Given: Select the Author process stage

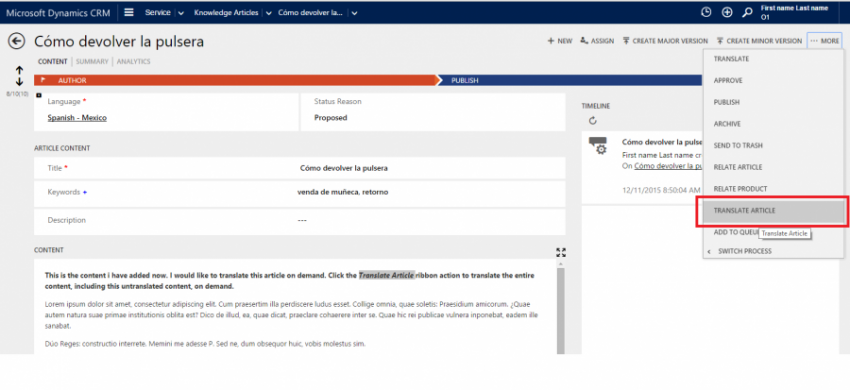Looking at the screenshot, I should [x=236, y=80].
